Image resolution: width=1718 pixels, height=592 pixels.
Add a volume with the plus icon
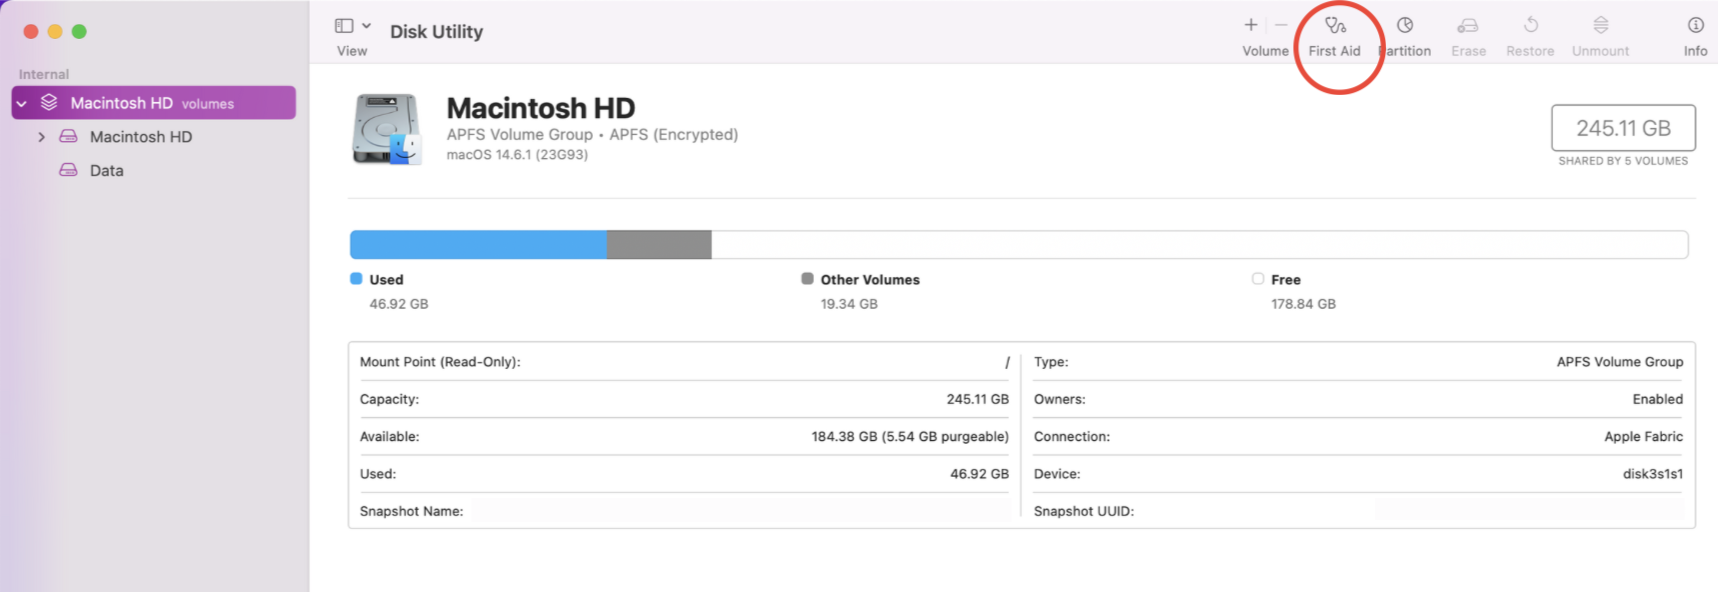click(x=1251, y=25)
